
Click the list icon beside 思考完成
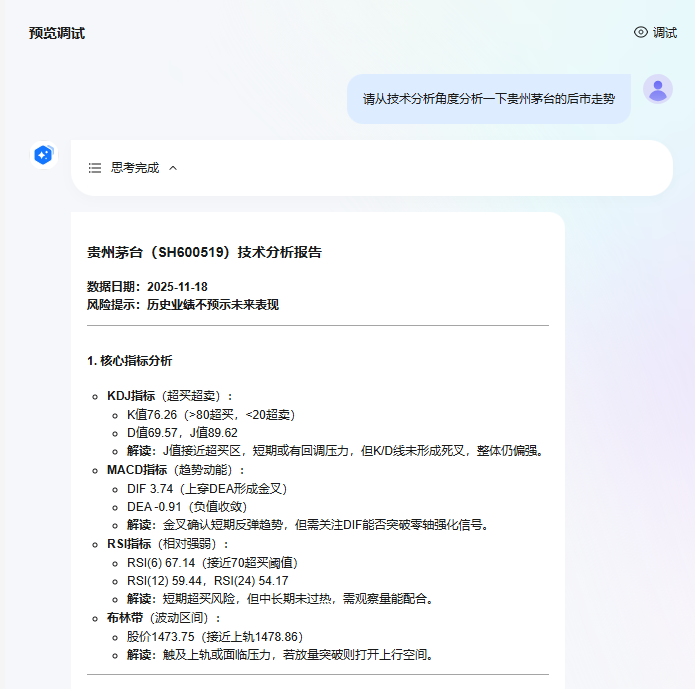pyautogui.click(x=94, y=168)
